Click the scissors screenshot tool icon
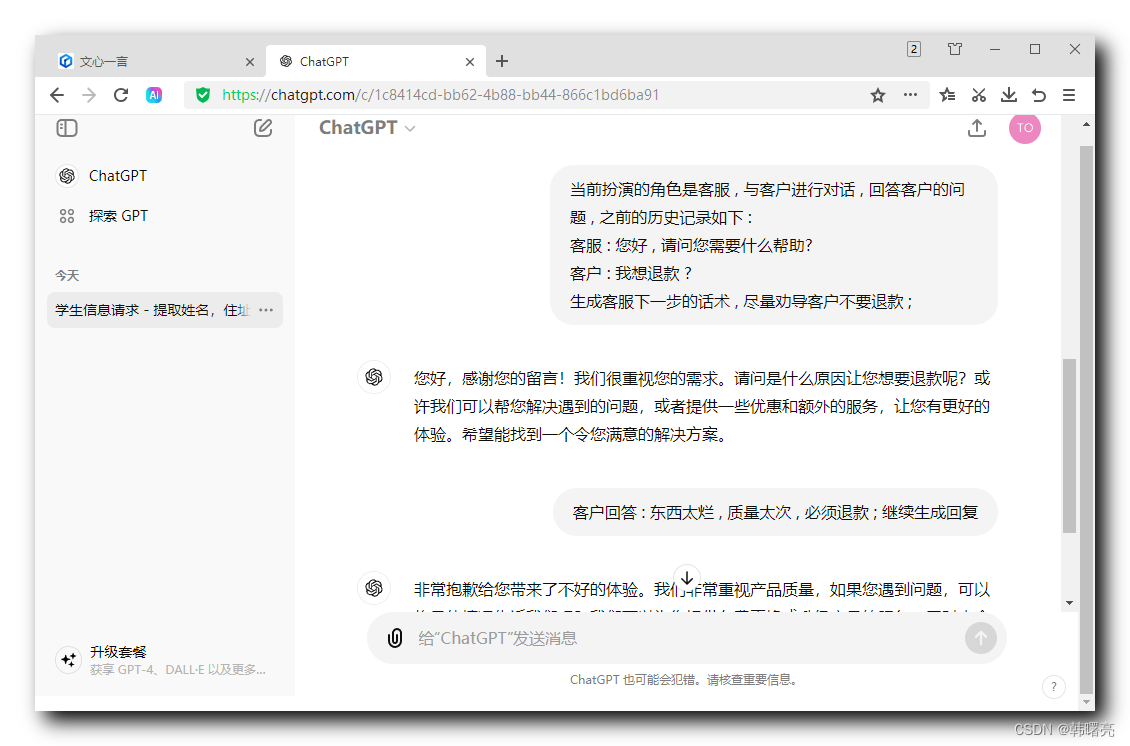Image resolution: width=1130 pixels, height=746 pixels. (979, 95)
